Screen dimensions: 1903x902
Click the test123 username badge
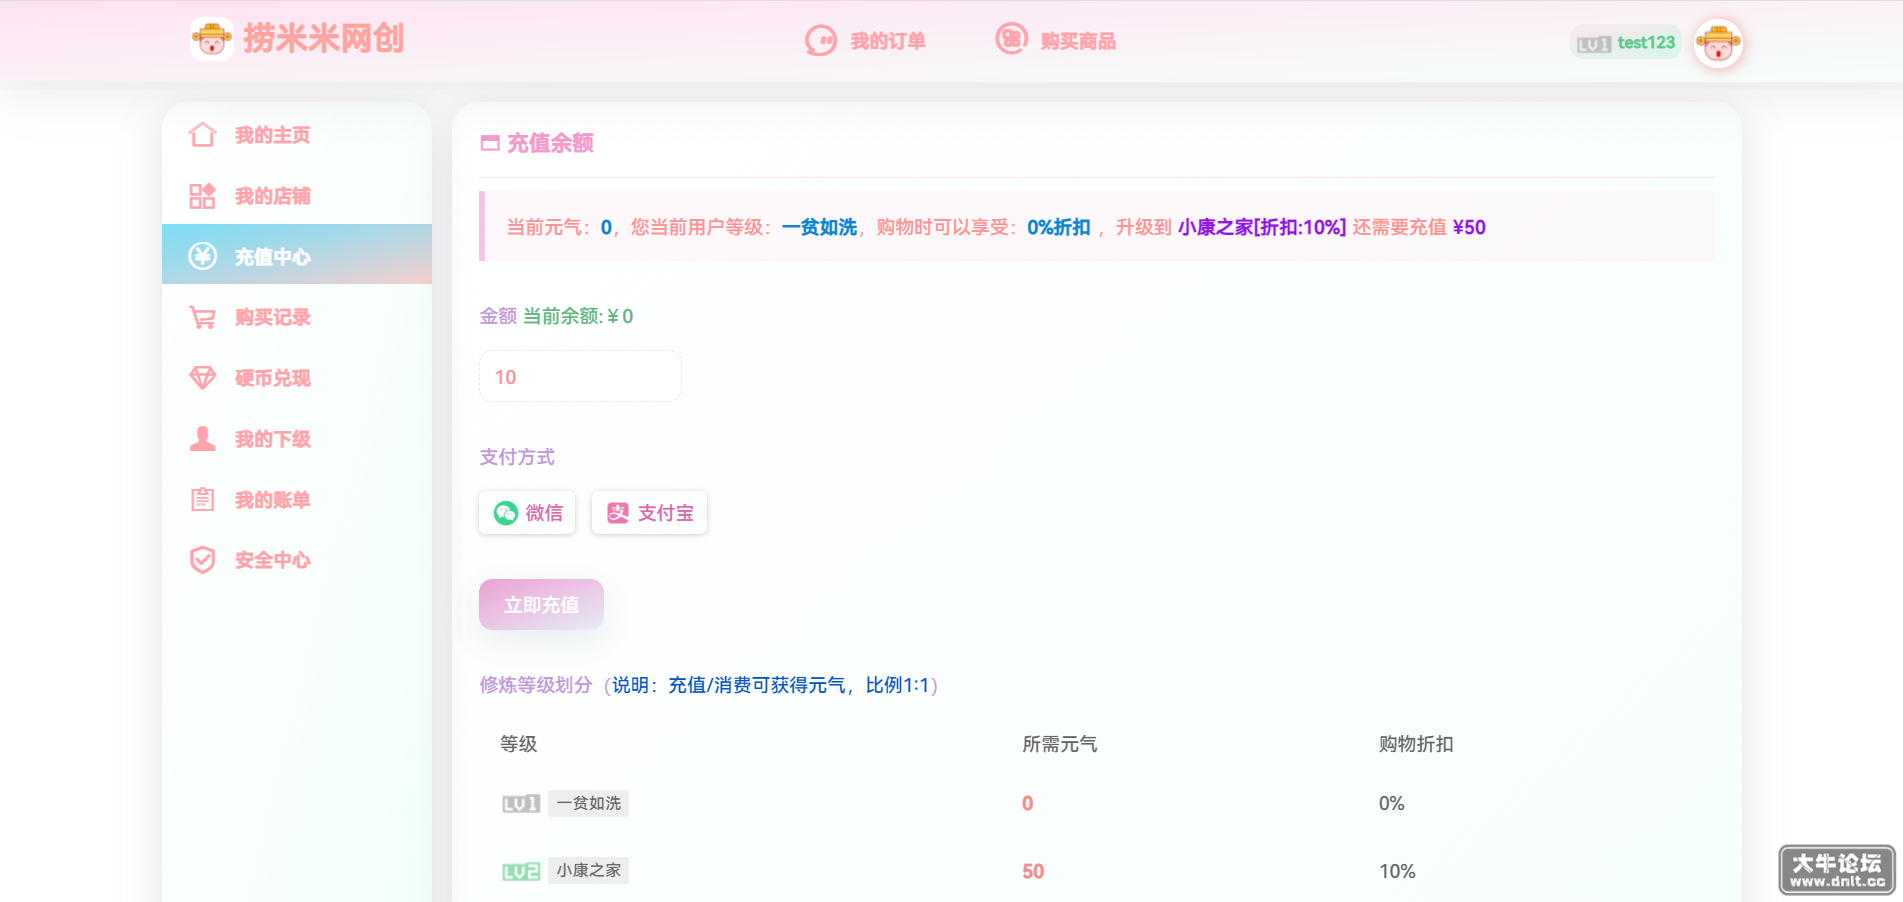click(1626, 43)
